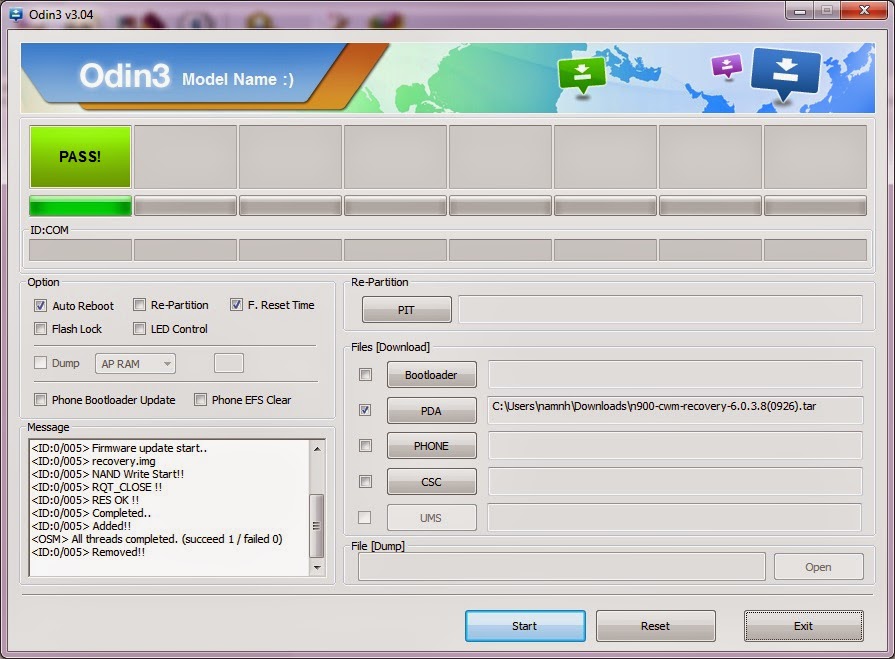
Task: Click log line 'Firmware update start..'
Action: tap(119, 448)
